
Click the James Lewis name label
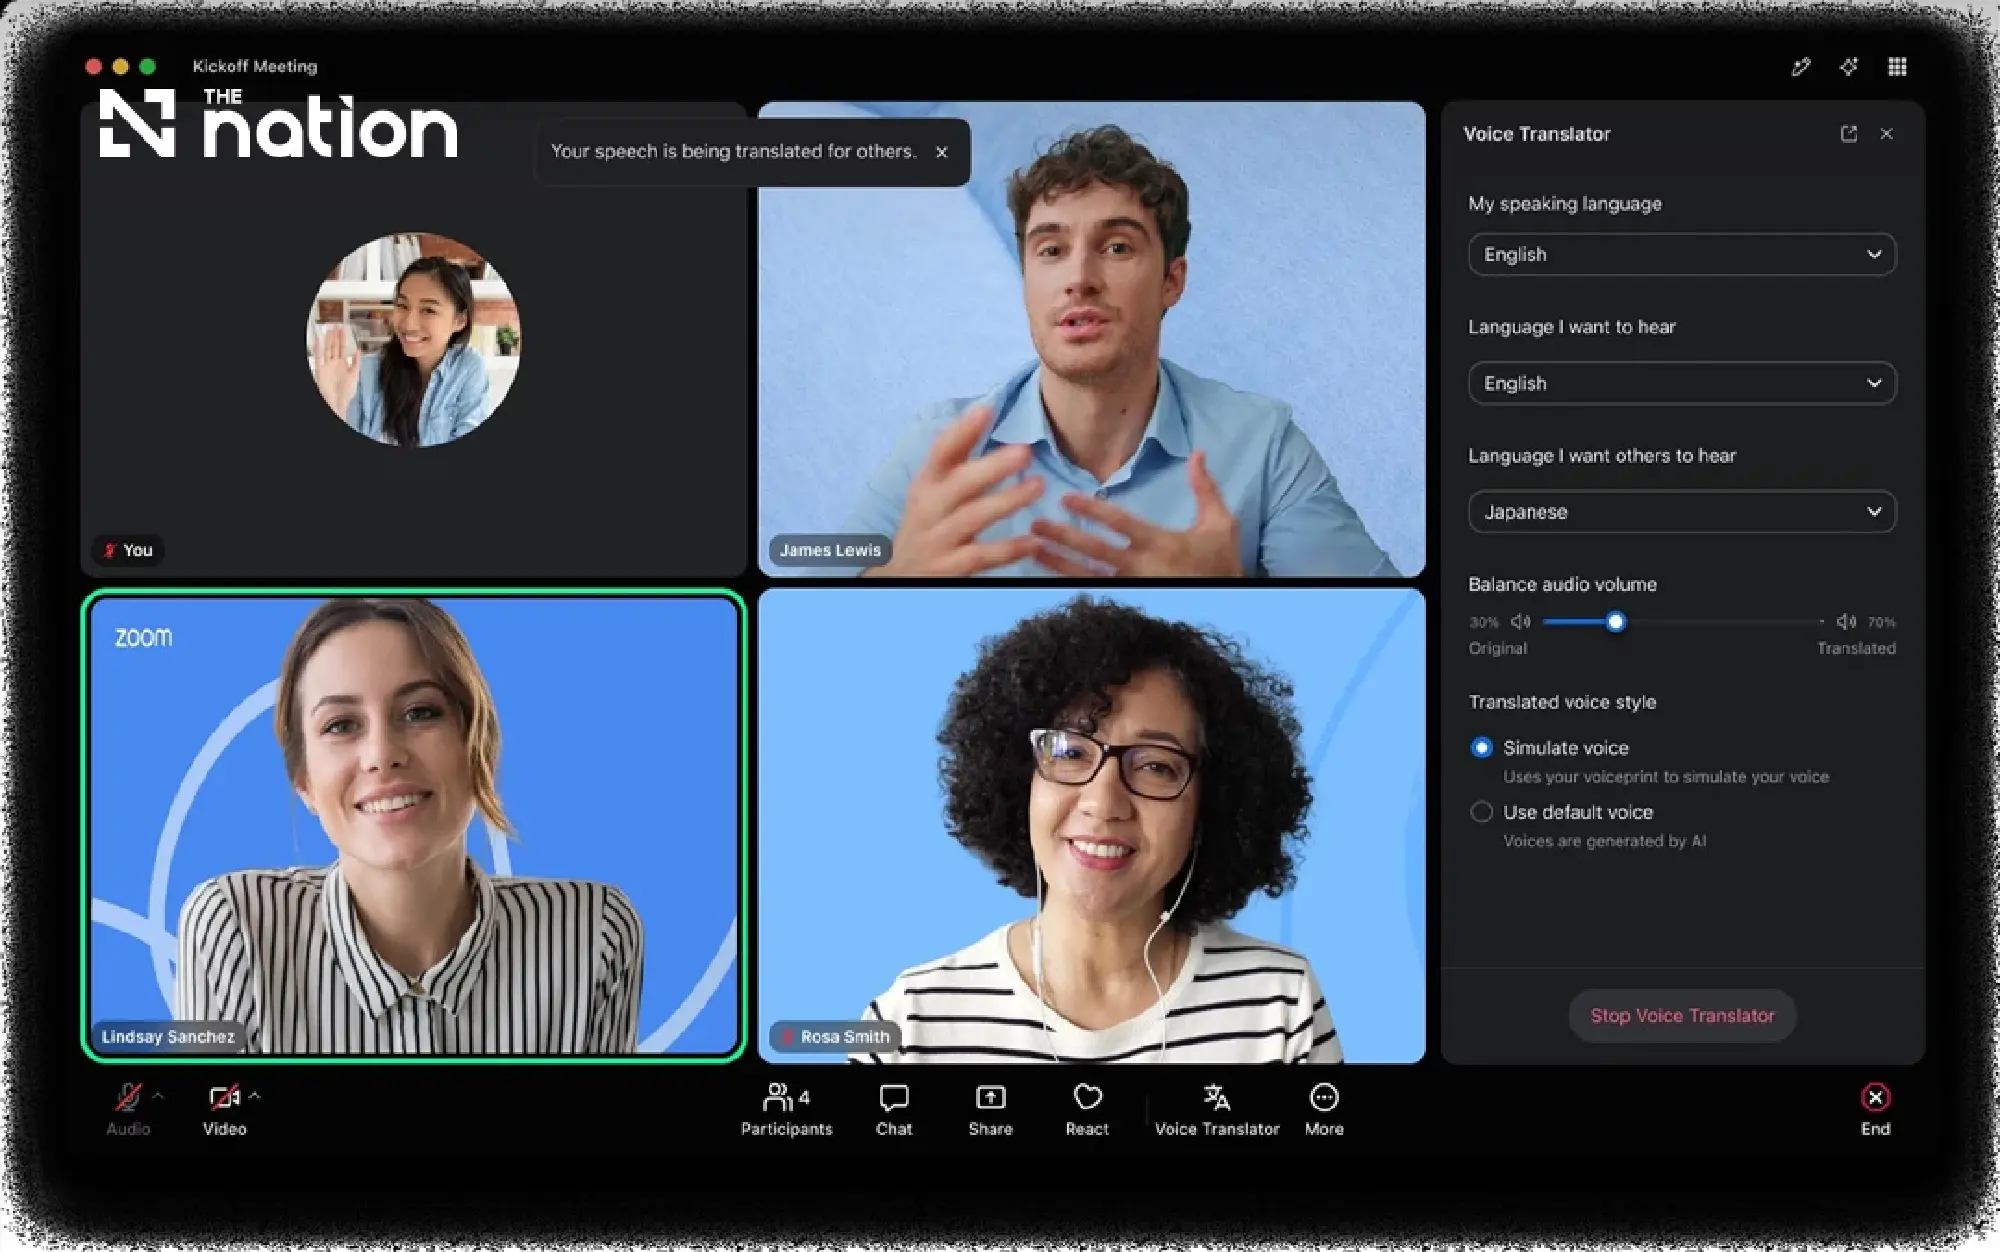830,550
